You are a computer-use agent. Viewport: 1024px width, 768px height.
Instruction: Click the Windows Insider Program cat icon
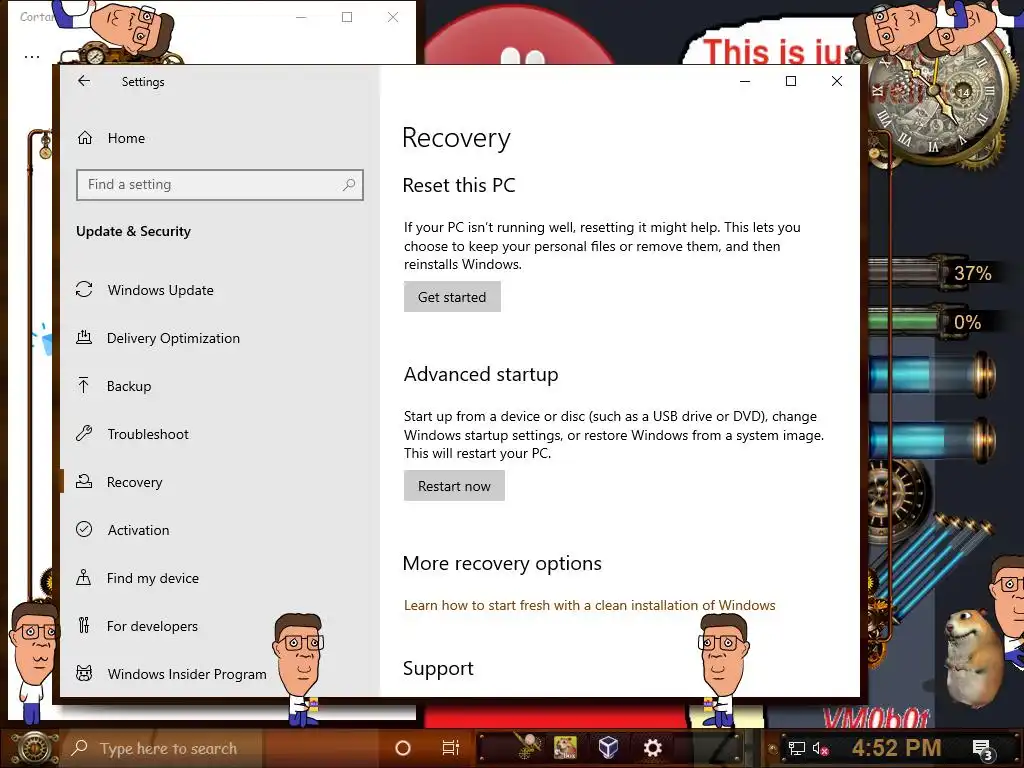tap(84, 673)
